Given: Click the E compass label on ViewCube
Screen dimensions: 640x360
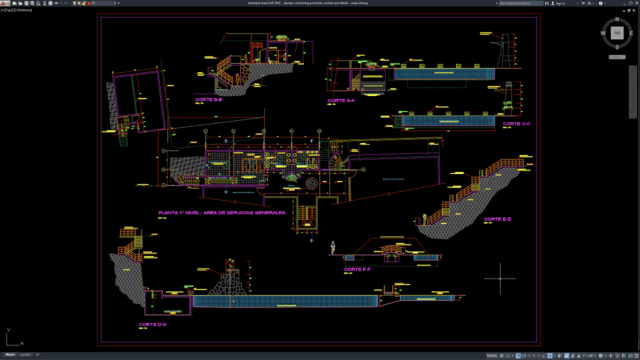Looking at the screenshot, I should coord(631,33).
